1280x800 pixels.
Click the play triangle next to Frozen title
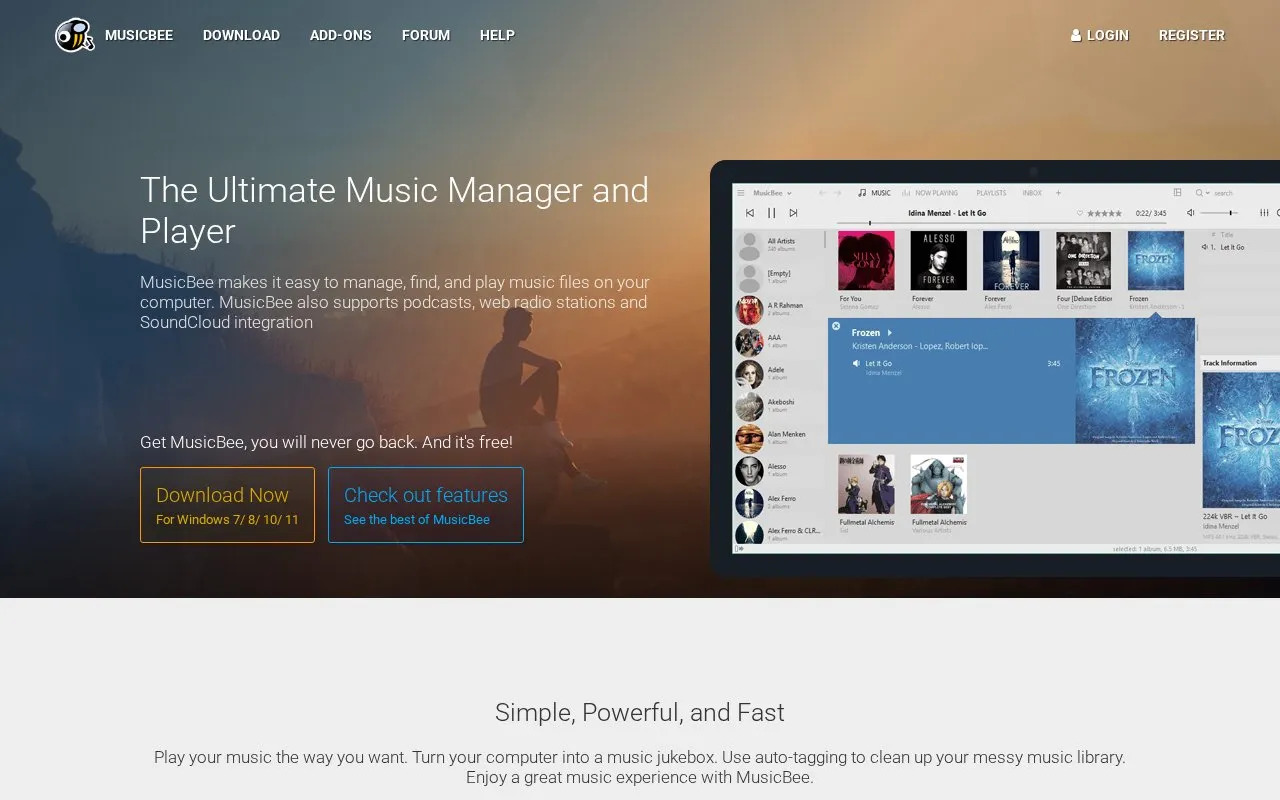(x=889, y=333)
